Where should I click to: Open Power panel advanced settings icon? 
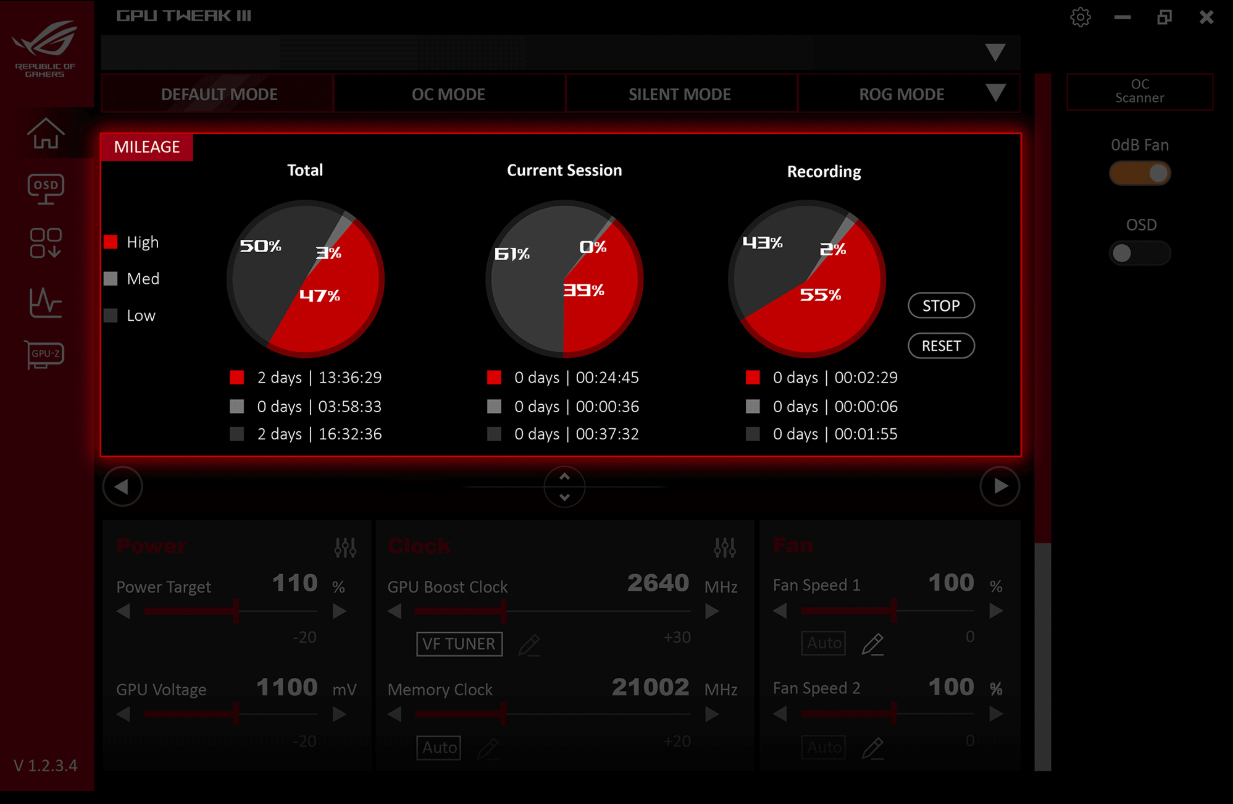[345, 547]
